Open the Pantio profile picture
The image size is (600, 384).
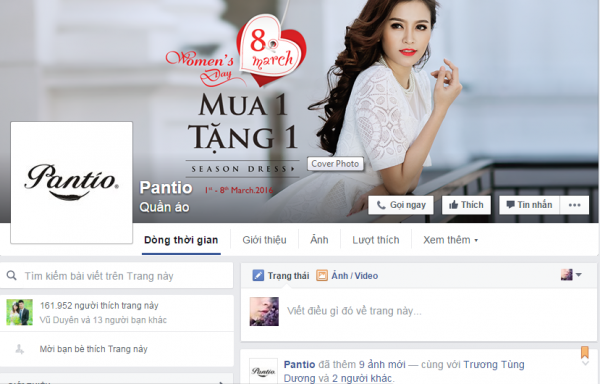pyautogui.click(x=72, y=182)
